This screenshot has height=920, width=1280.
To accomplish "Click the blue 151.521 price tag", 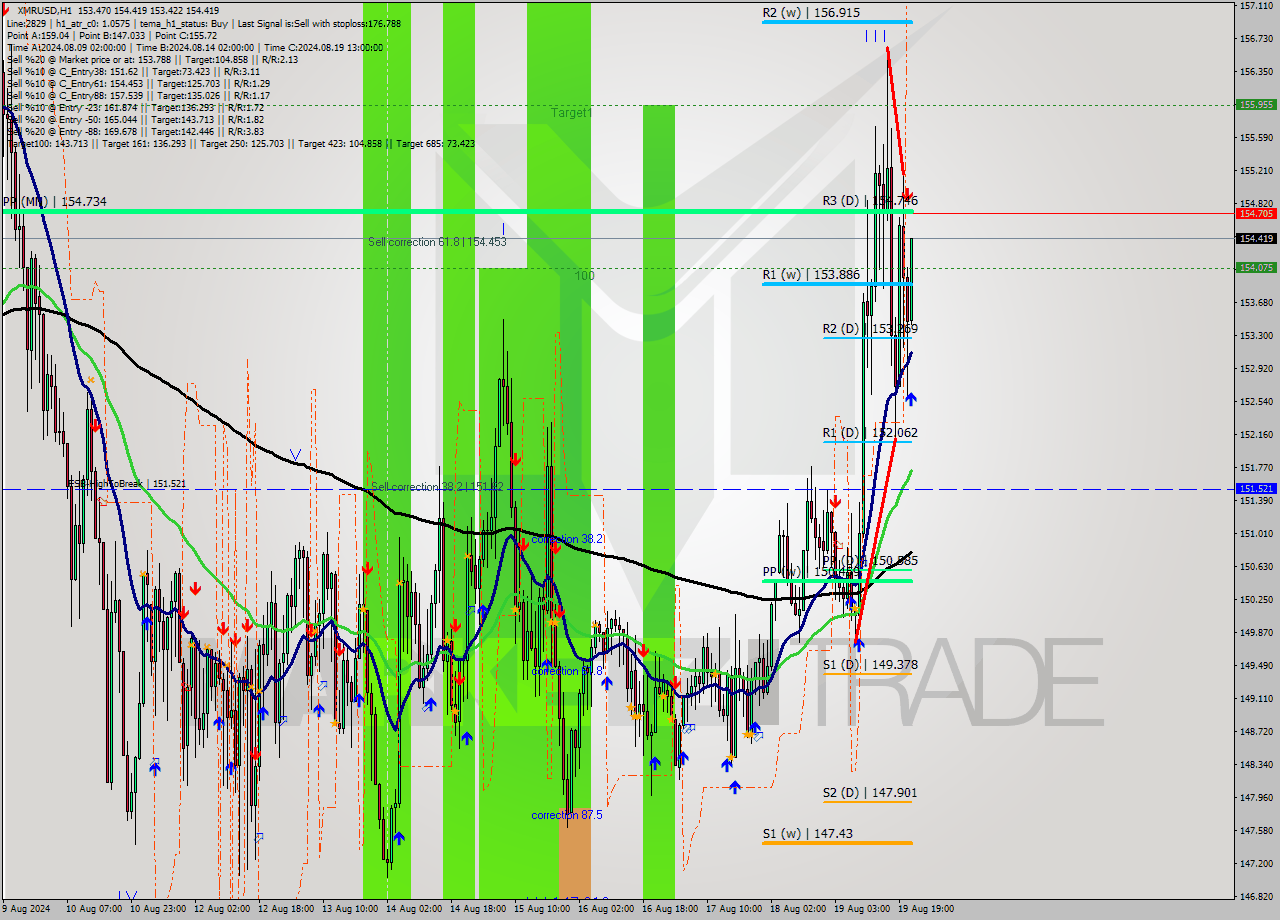I will pos(1255,488).
